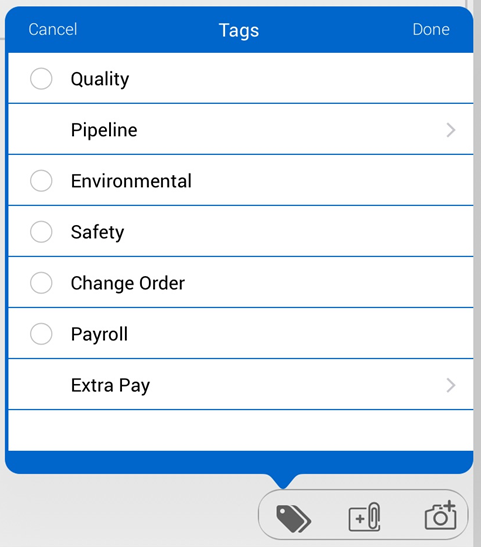Image resolution: width=481 pixels, height=547 pixels.
Task: Tap Done in the Tags header
Action: (431, 29)
